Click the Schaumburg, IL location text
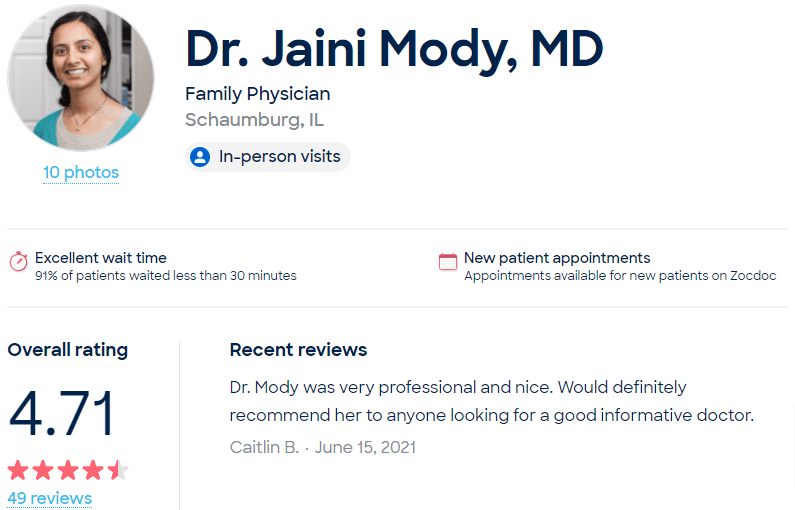795x510 pixels. [255, 120]
